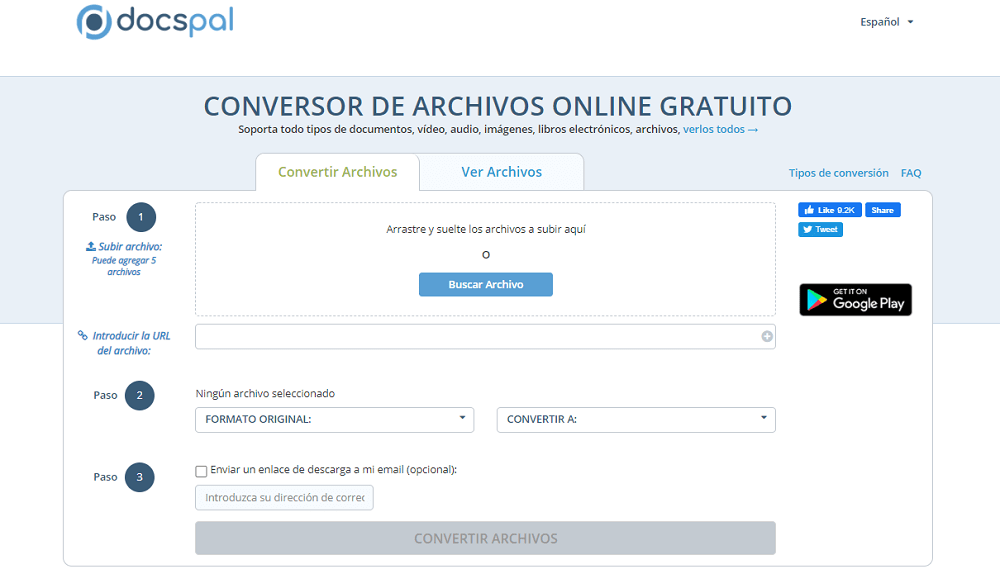Open the Get it on Google Play badge
The image size is (1000, 588).
click(855, 300)
